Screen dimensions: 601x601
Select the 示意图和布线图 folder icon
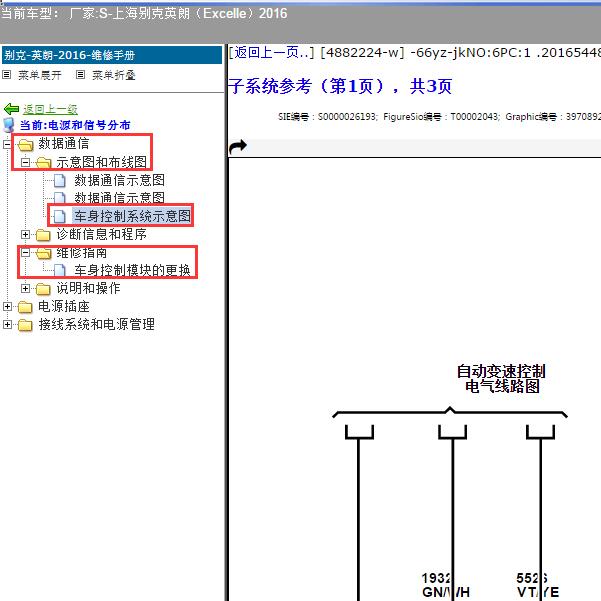pyautogui.click(x=43, y=163)
